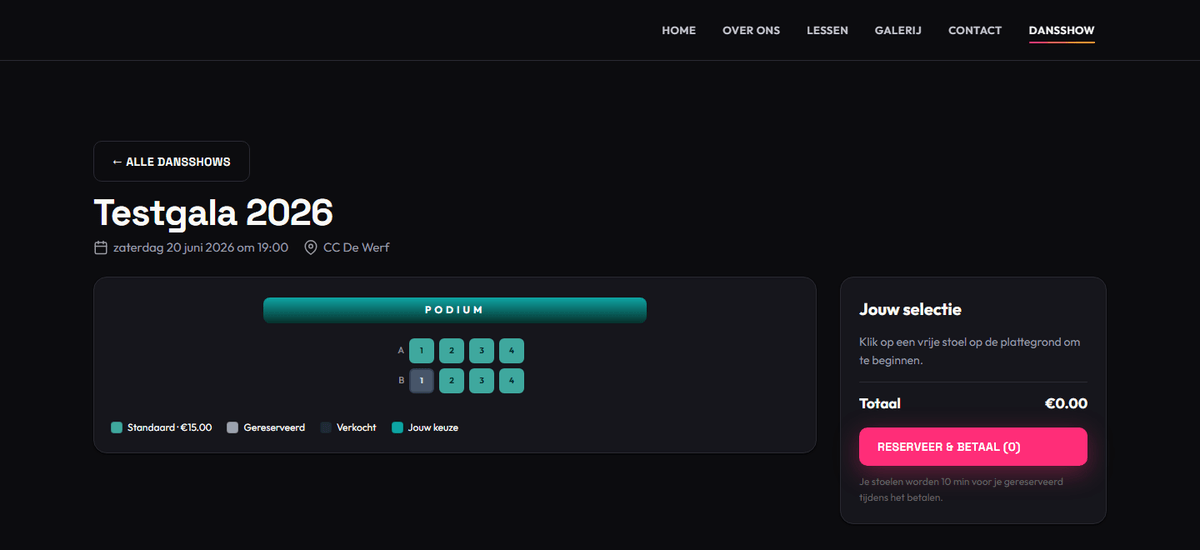The width and height of the screenshot is (1200, 550).
Task: Click the Gereserveerd legend swatch
Action: (x=233, y=427)
